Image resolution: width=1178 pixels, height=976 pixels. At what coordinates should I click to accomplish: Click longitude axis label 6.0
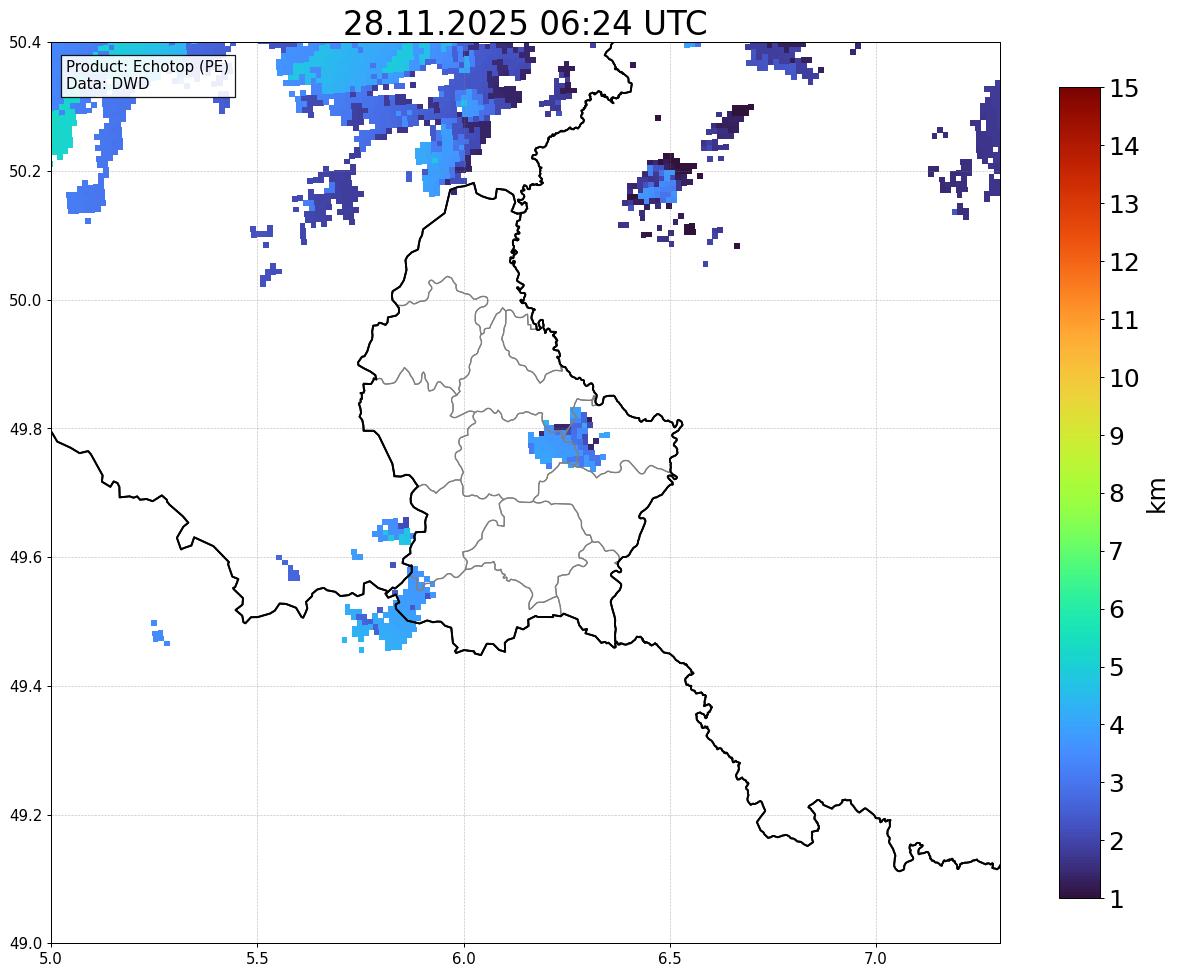464,959
